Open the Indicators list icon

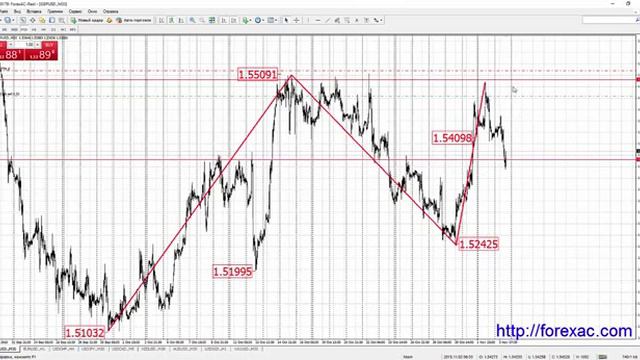point(245,20)
